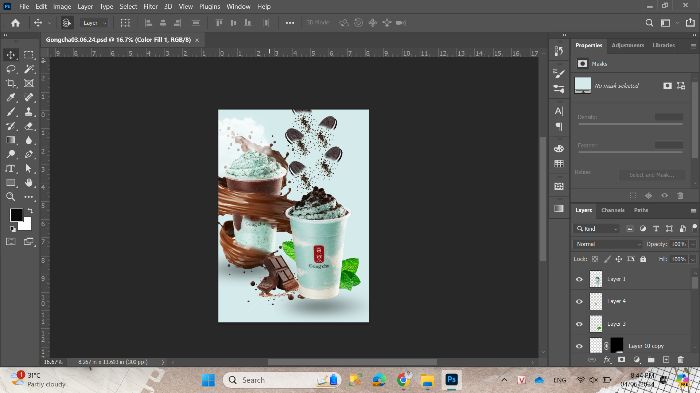Create a new group folder in Layers

(x=651, y=360)
